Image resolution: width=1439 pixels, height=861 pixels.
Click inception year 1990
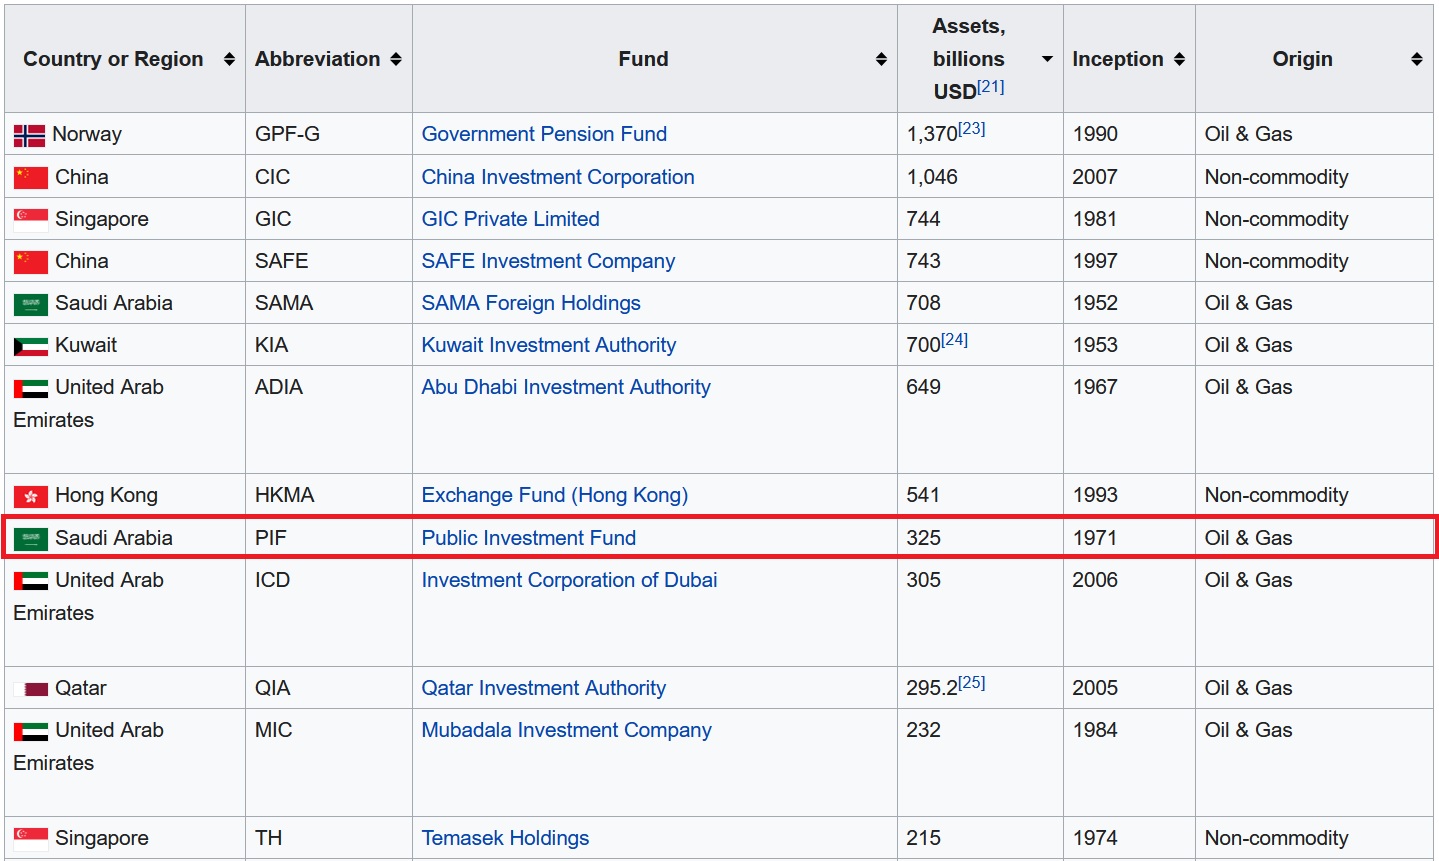coord(1095,134)
